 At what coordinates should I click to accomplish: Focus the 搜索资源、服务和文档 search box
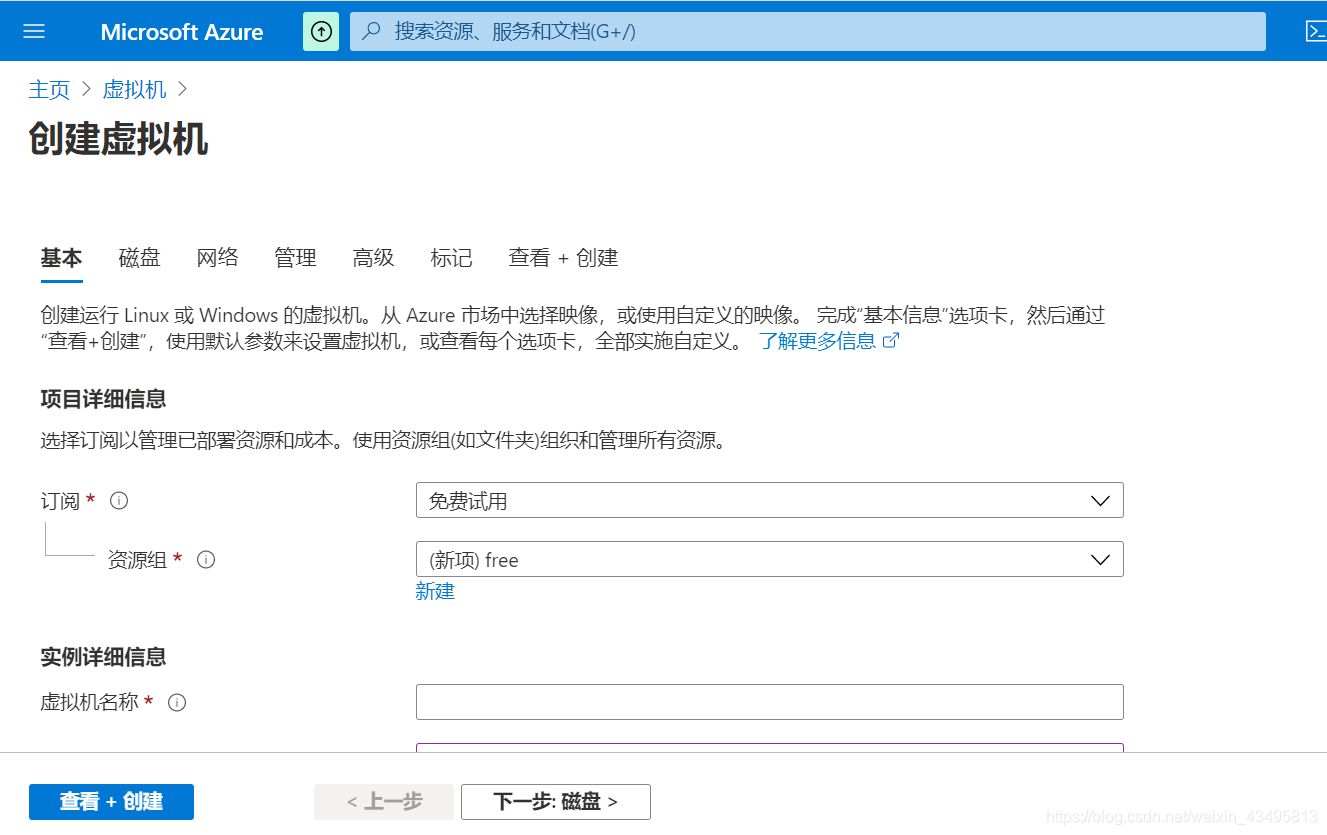(x=808, y=31)
